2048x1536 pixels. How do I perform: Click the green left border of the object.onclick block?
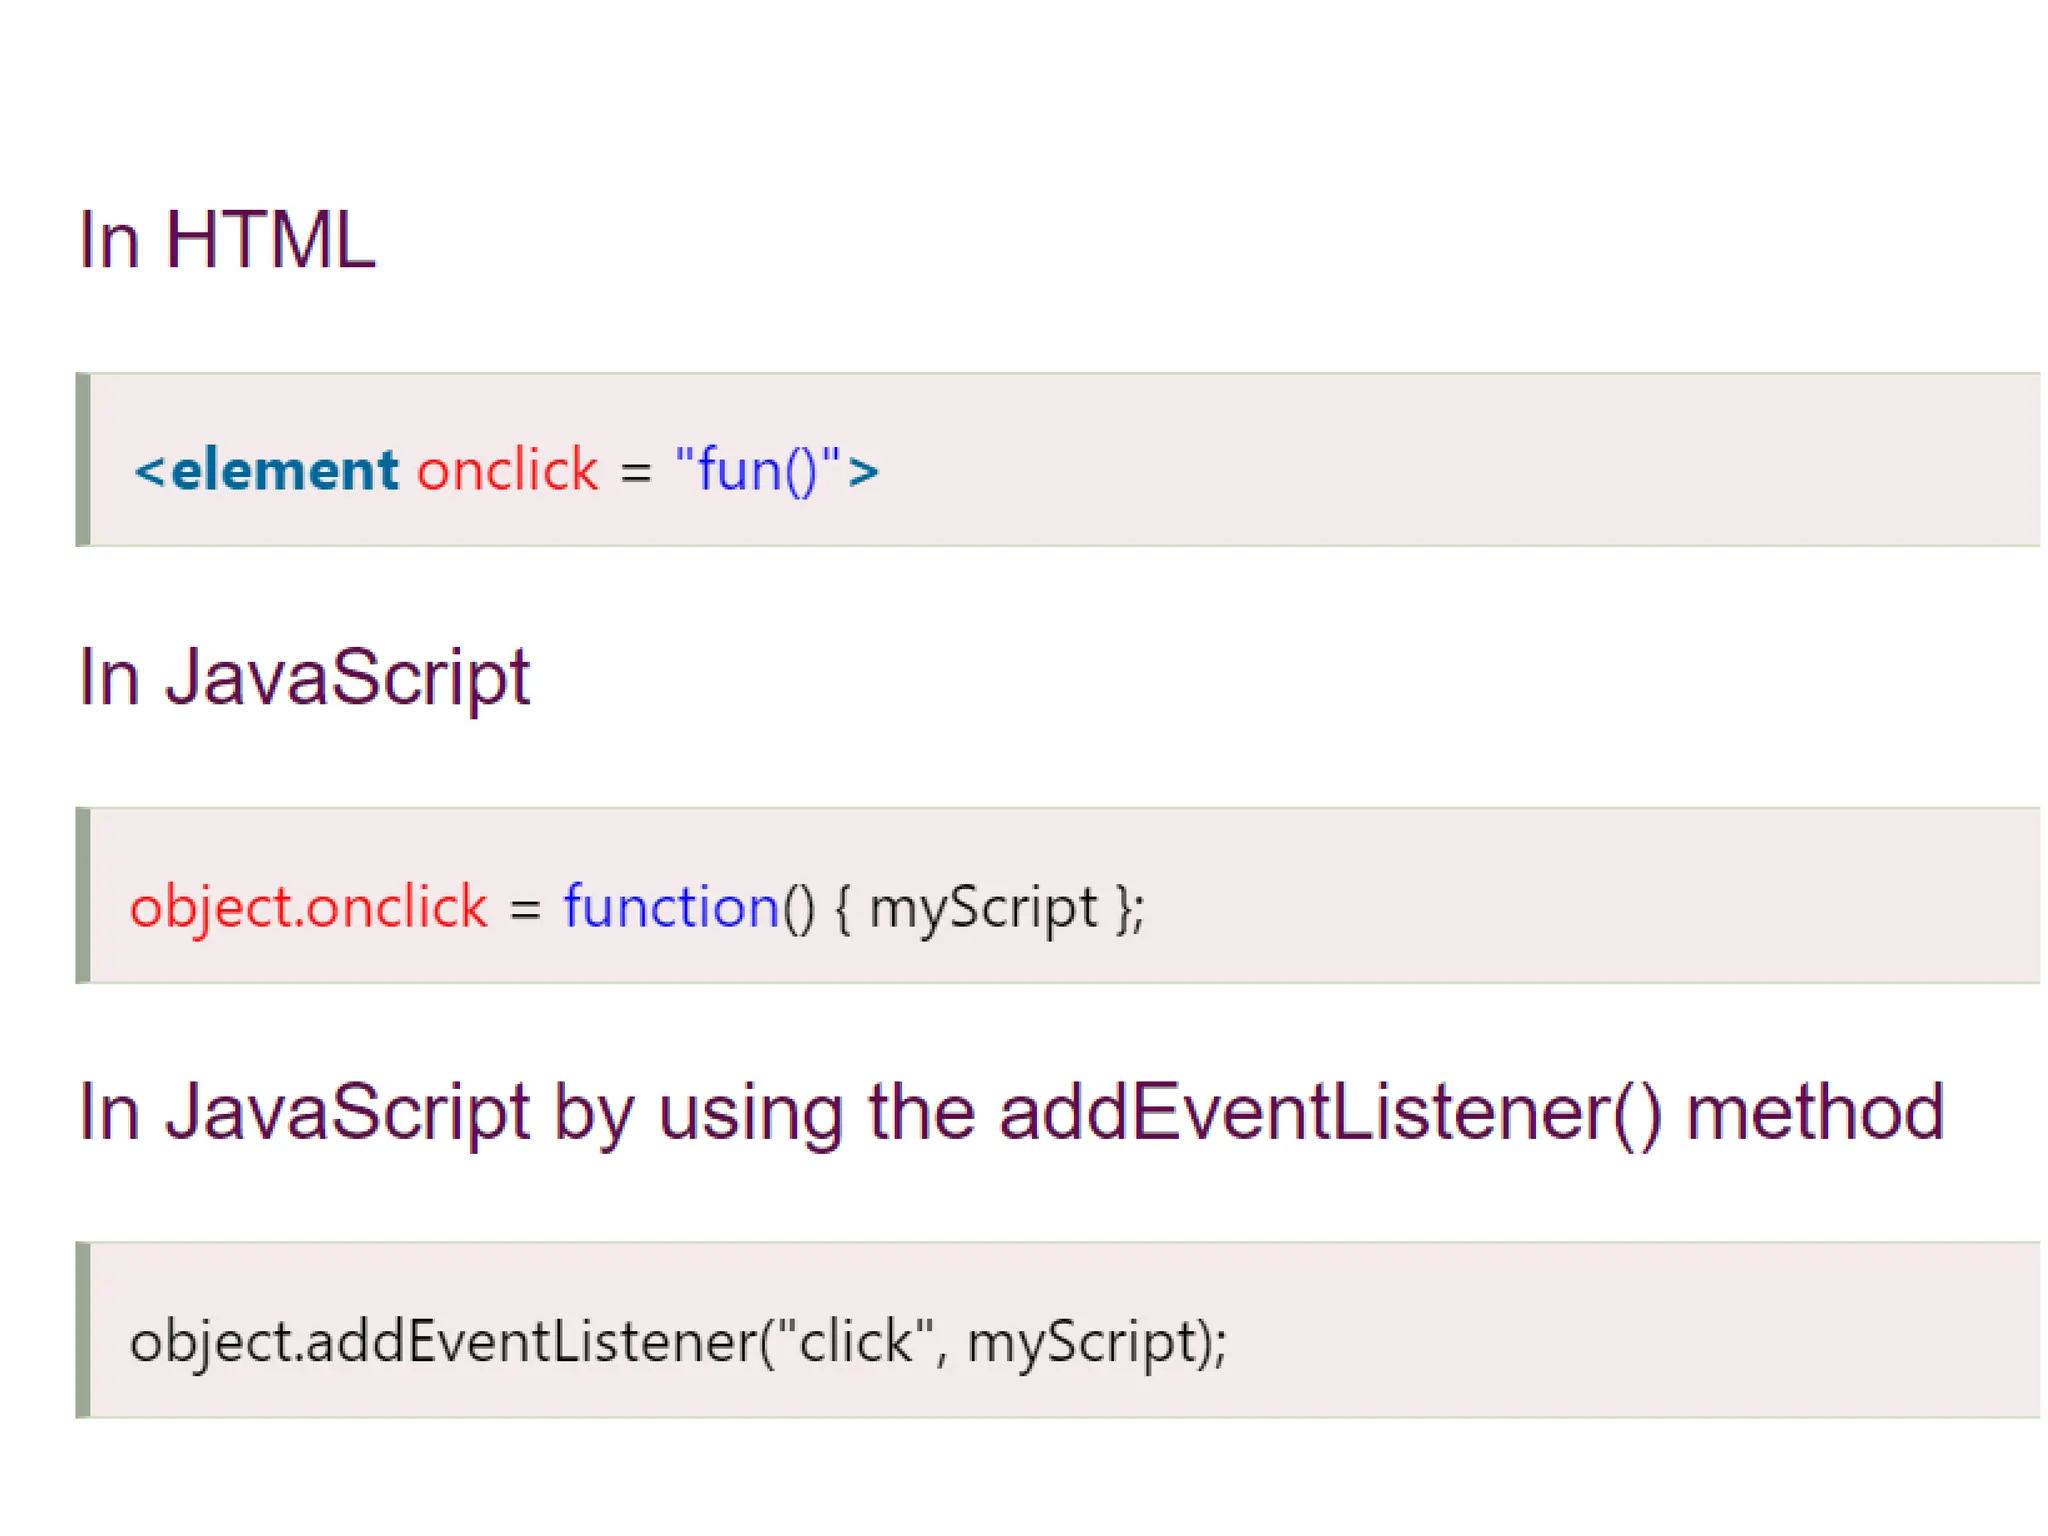click(84, 895)
